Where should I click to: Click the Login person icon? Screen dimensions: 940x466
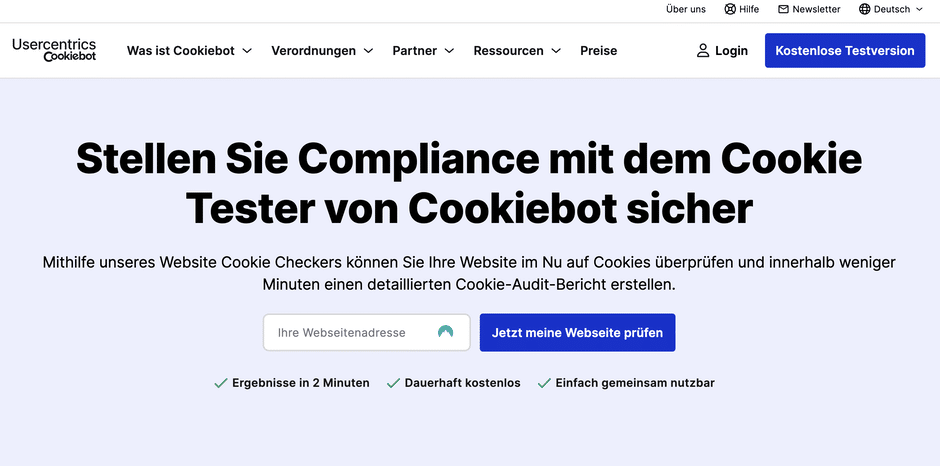click(x=703, y=50)
